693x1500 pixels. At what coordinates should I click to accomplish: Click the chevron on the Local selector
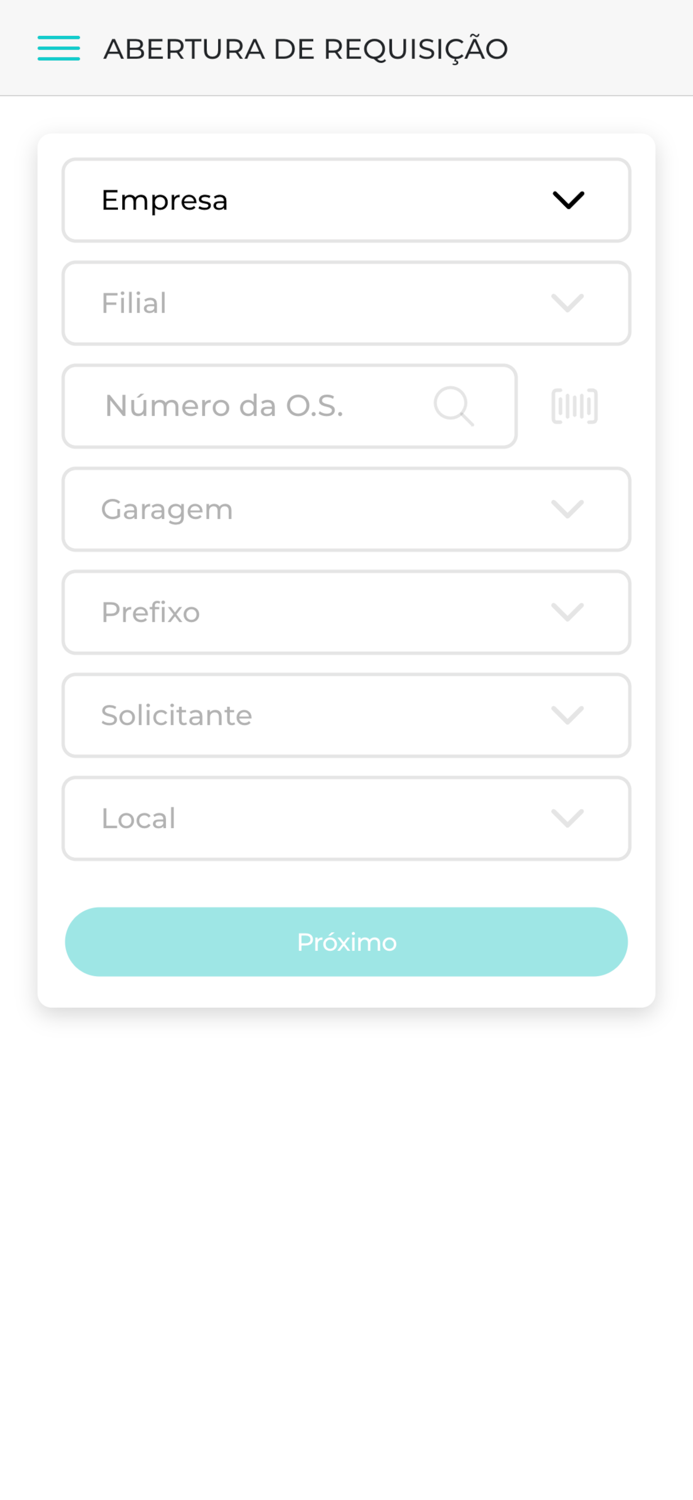pos(568,817)
